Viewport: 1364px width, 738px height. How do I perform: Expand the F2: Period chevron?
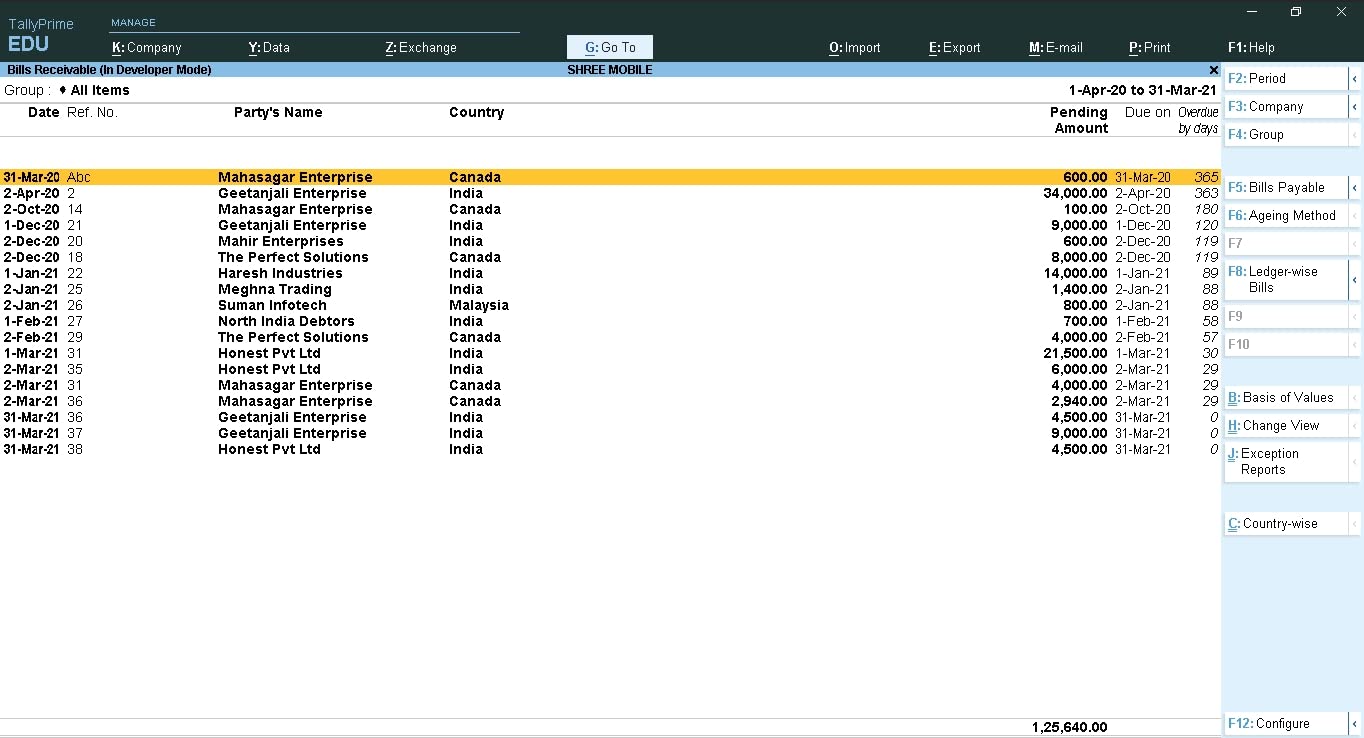1356,78
